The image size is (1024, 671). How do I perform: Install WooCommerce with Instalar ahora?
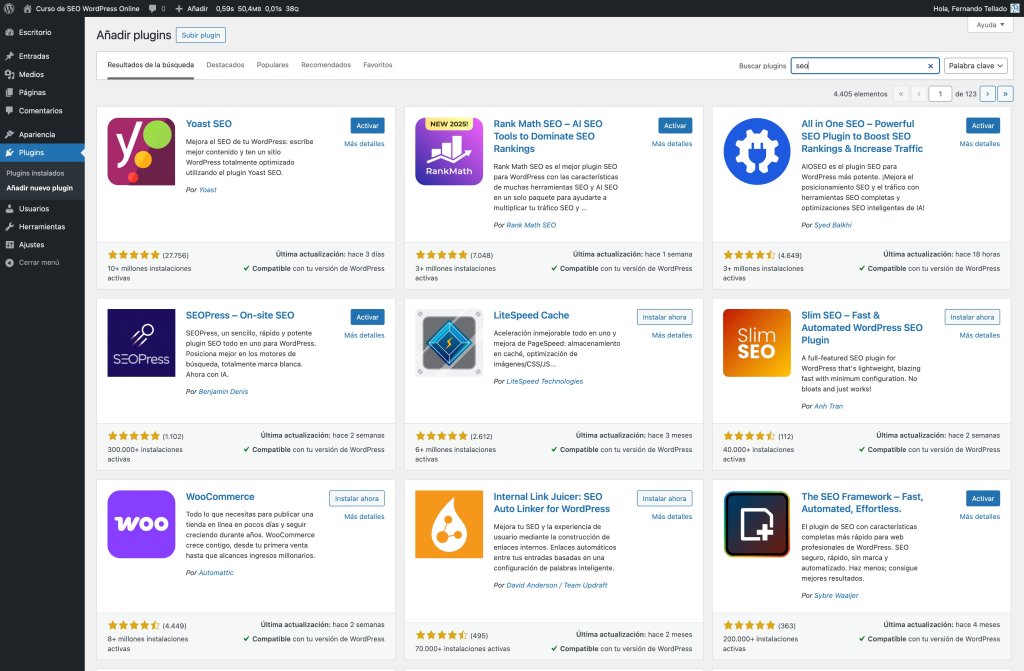(357, 499)
